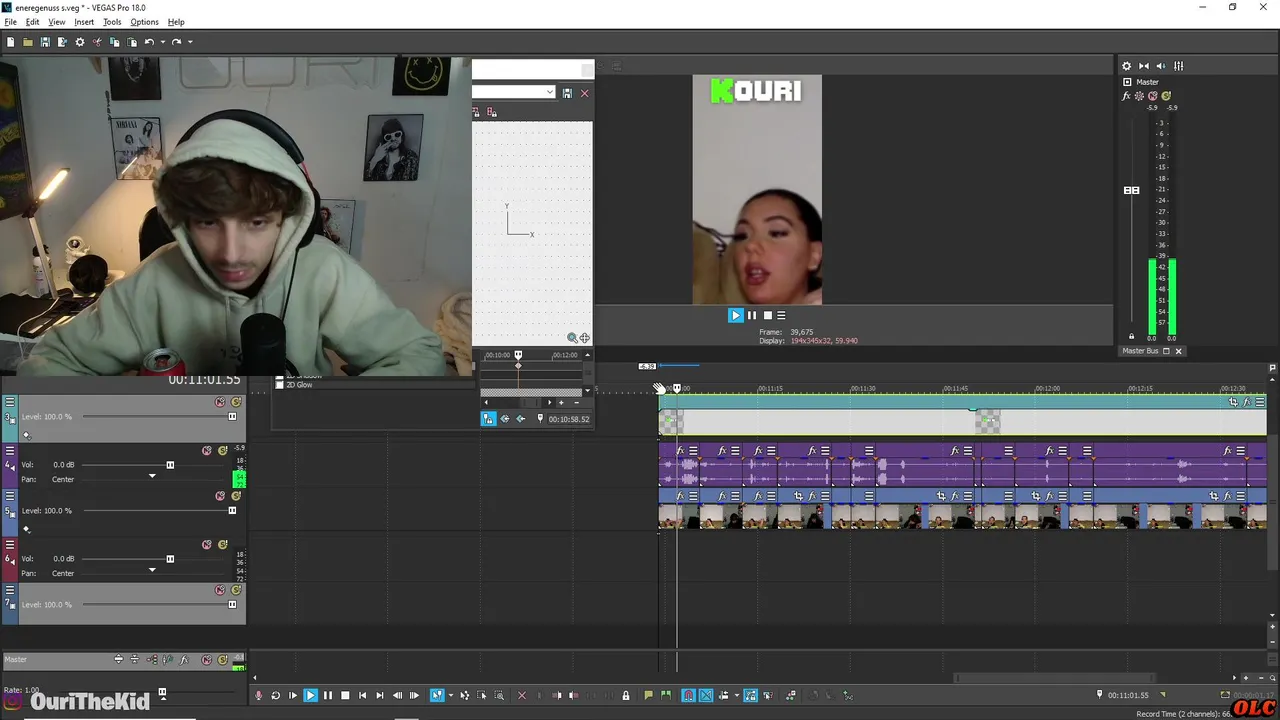The width and height of the screenshot is (1280, 720).
Task: Open the Redo history dropdown arrow
Action: 189,42
